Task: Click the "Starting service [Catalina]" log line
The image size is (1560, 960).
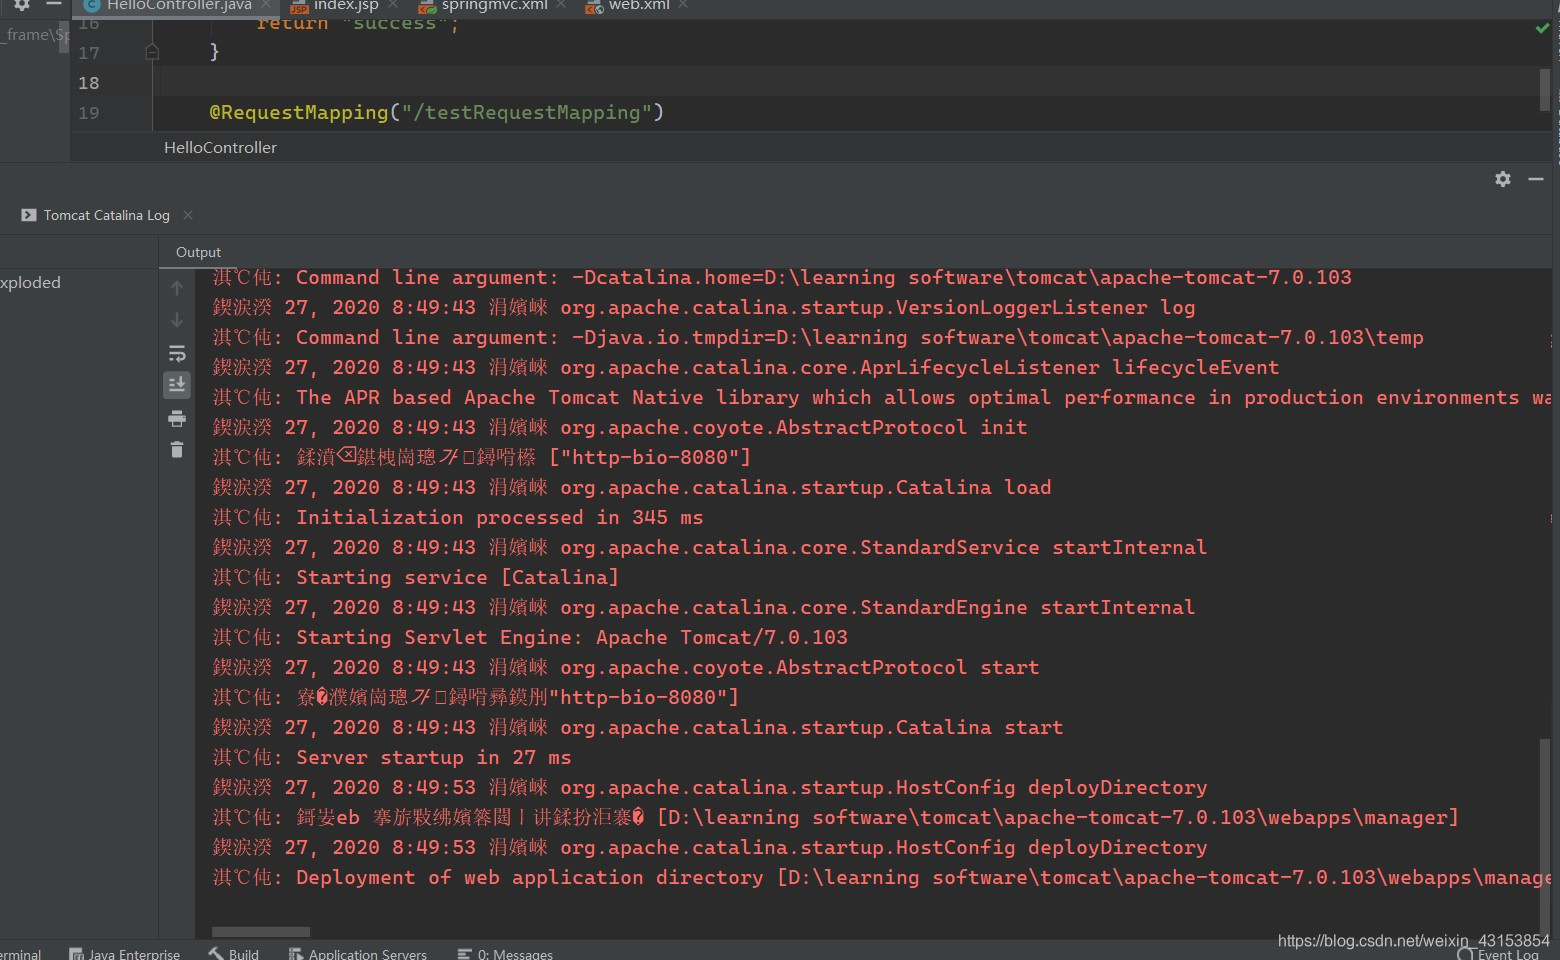Action: pyautogui.click(x=416, y=577)
